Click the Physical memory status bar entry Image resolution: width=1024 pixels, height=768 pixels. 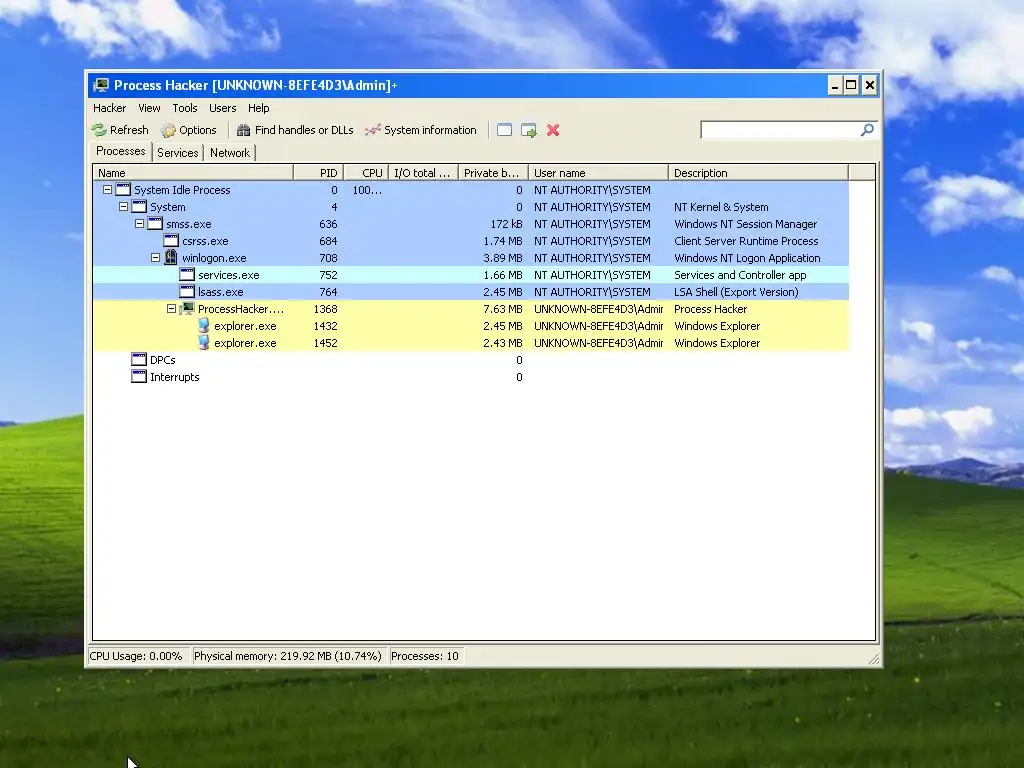click(287, 656)
